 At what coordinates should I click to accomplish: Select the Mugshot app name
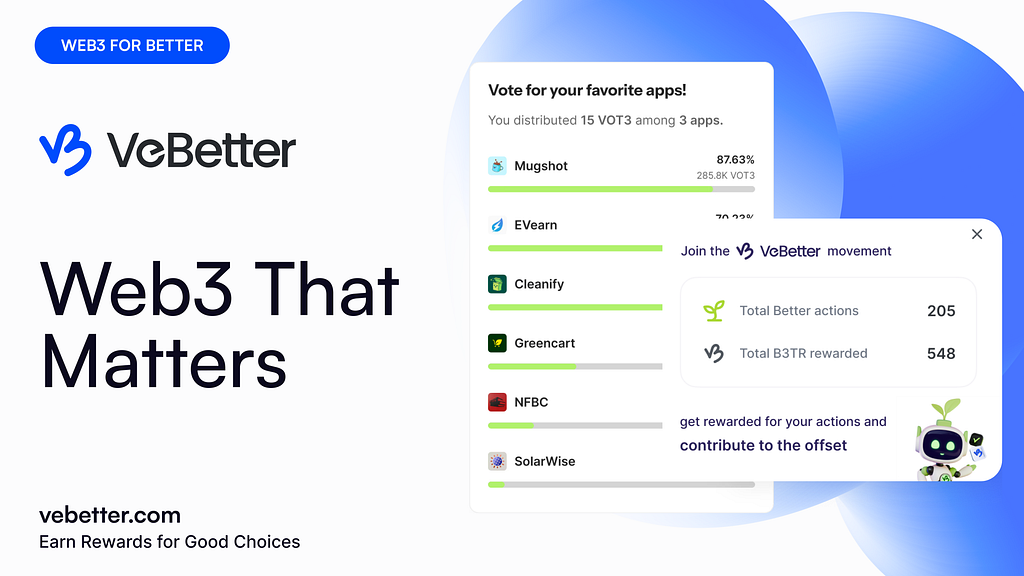(x=541, y=166)
